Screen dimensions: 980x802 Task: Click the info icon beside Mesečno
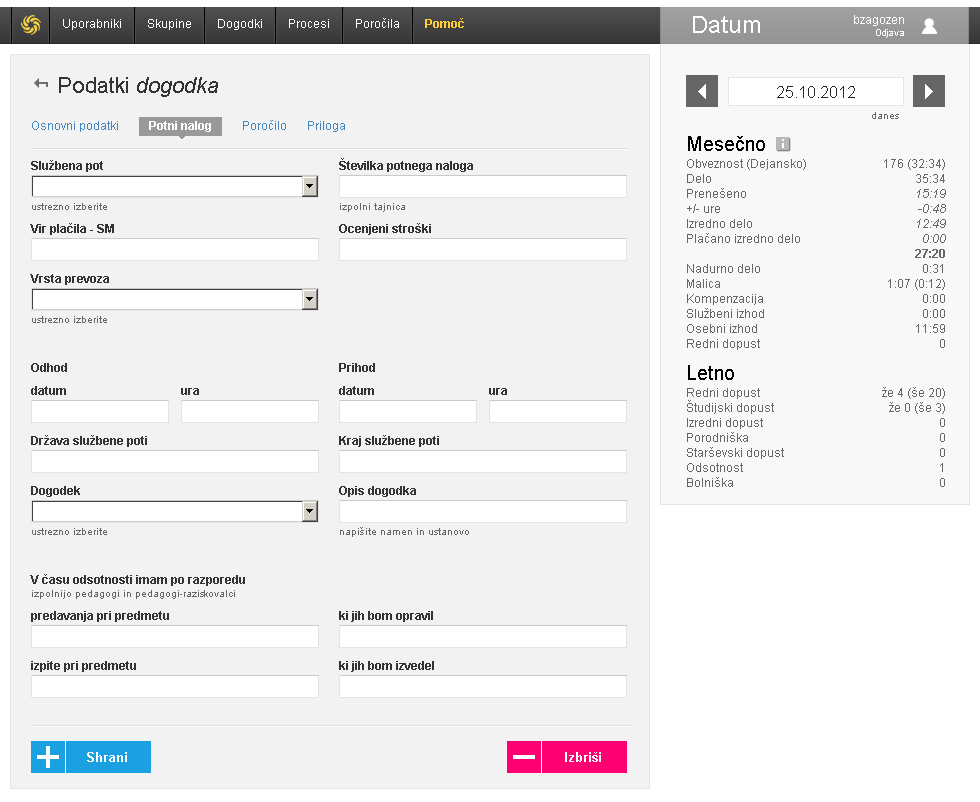784,144
